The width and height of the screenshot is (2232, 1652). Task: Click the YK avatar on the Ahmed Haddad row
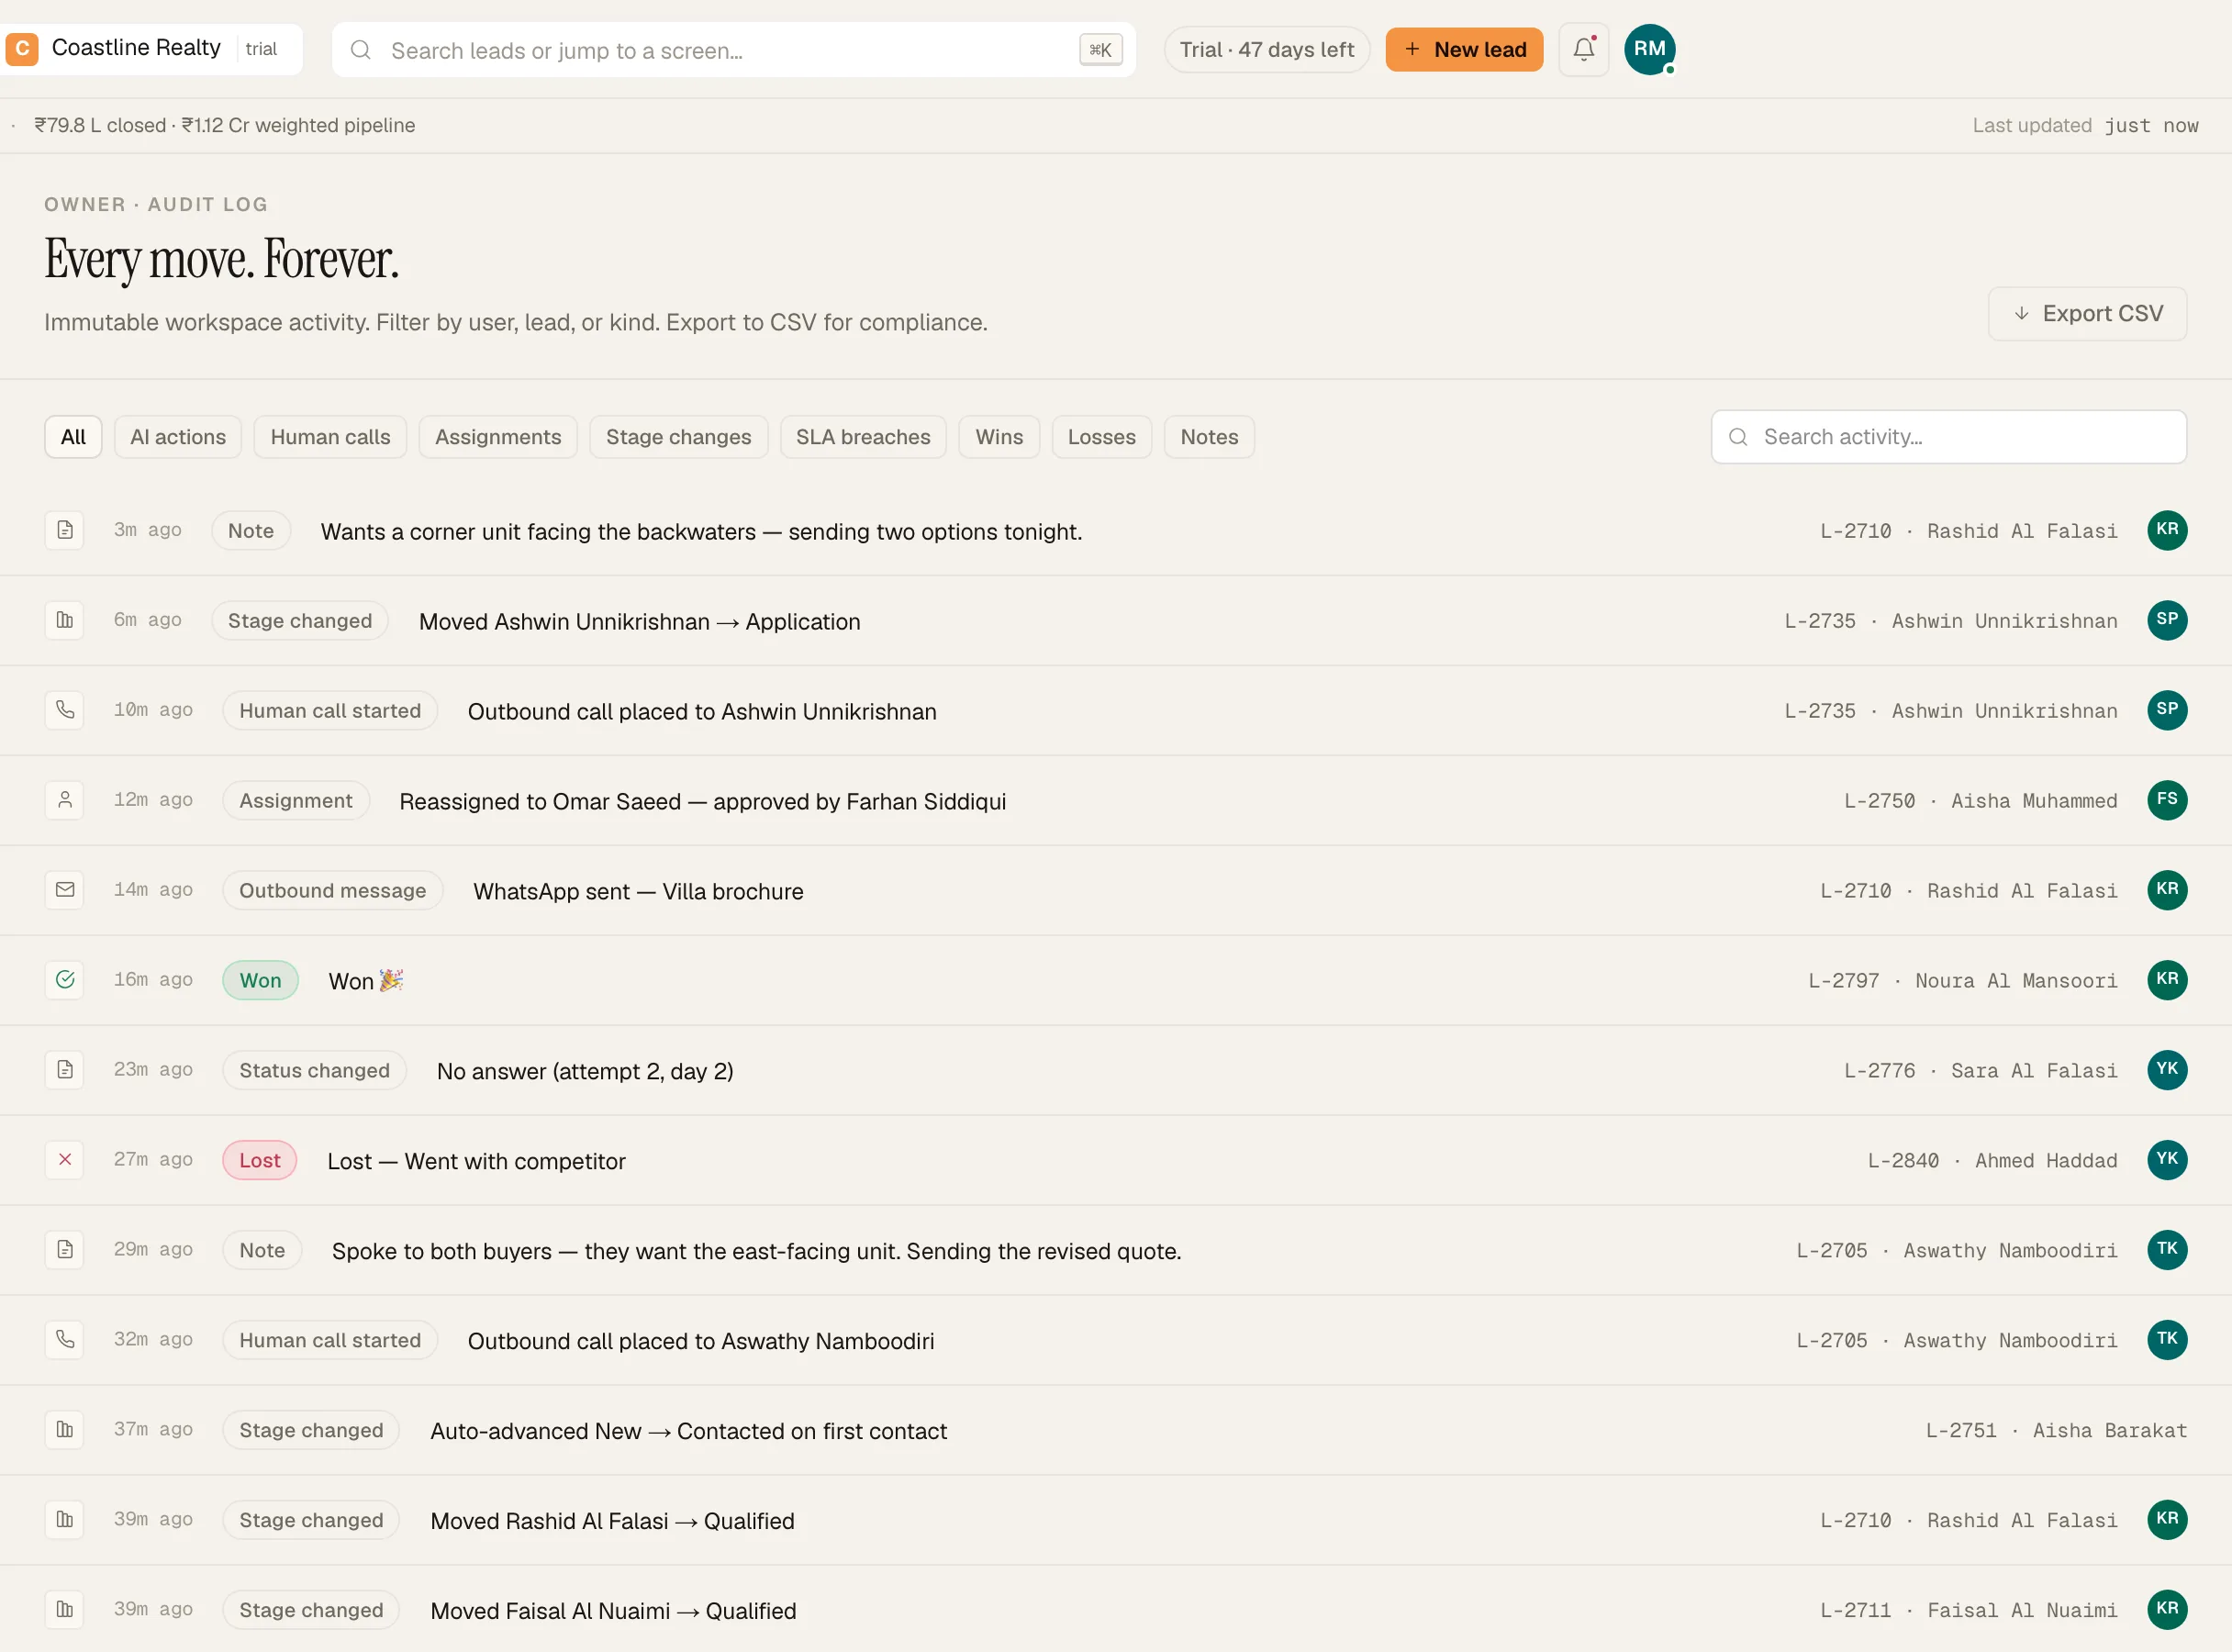[2167, 1160]
